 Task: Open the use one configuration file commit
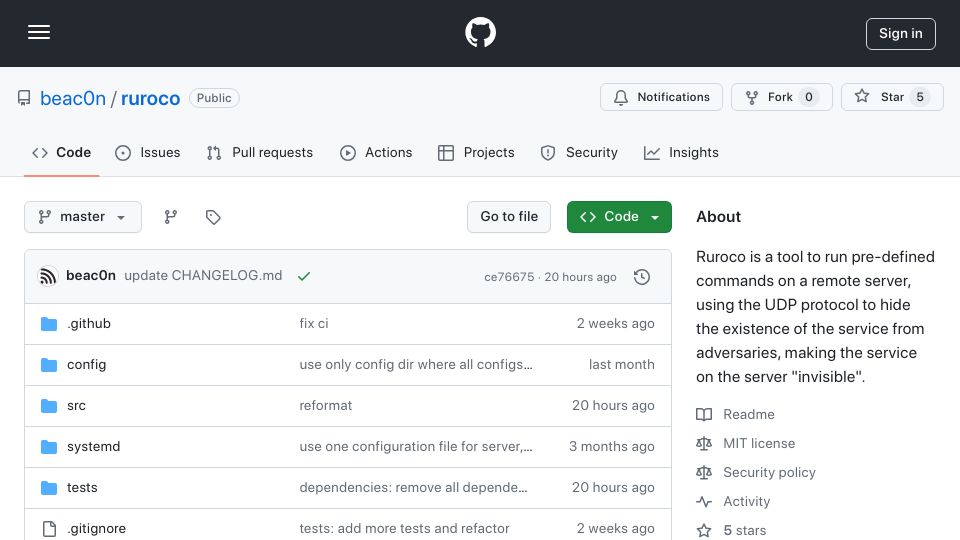[416, 446]
